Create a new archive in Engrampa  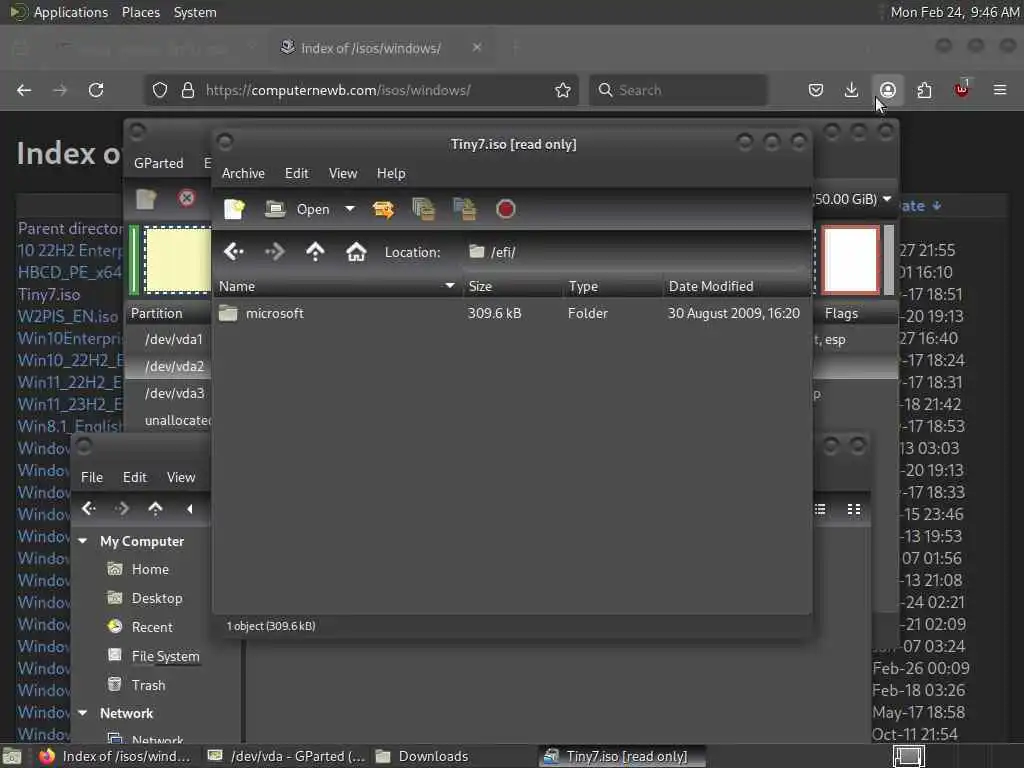(234, 209)
